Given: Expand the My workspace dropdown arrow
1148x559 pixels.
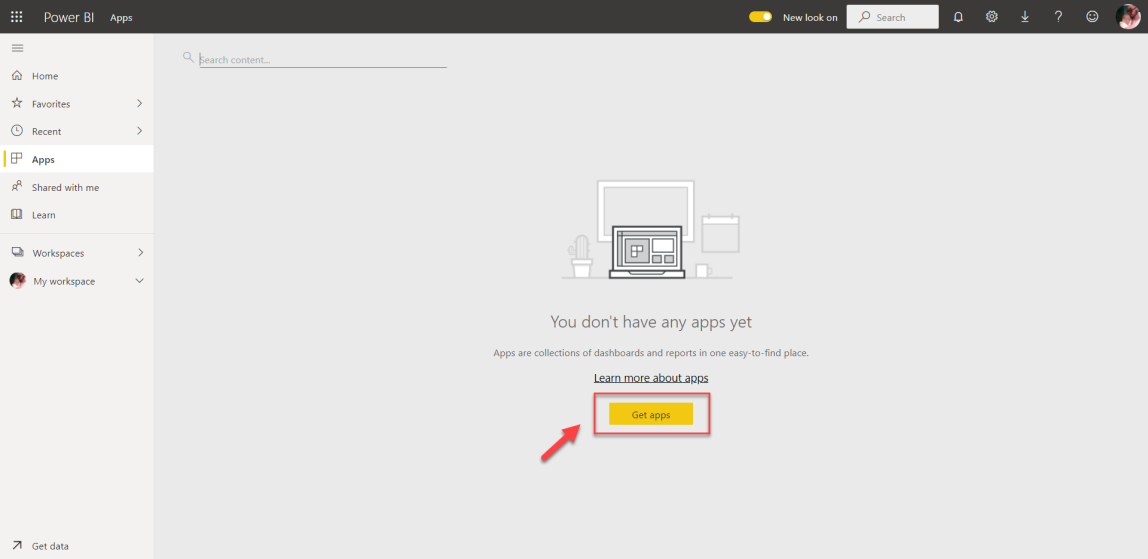Looking at the screenshot, I should click(x=140, y=281).
